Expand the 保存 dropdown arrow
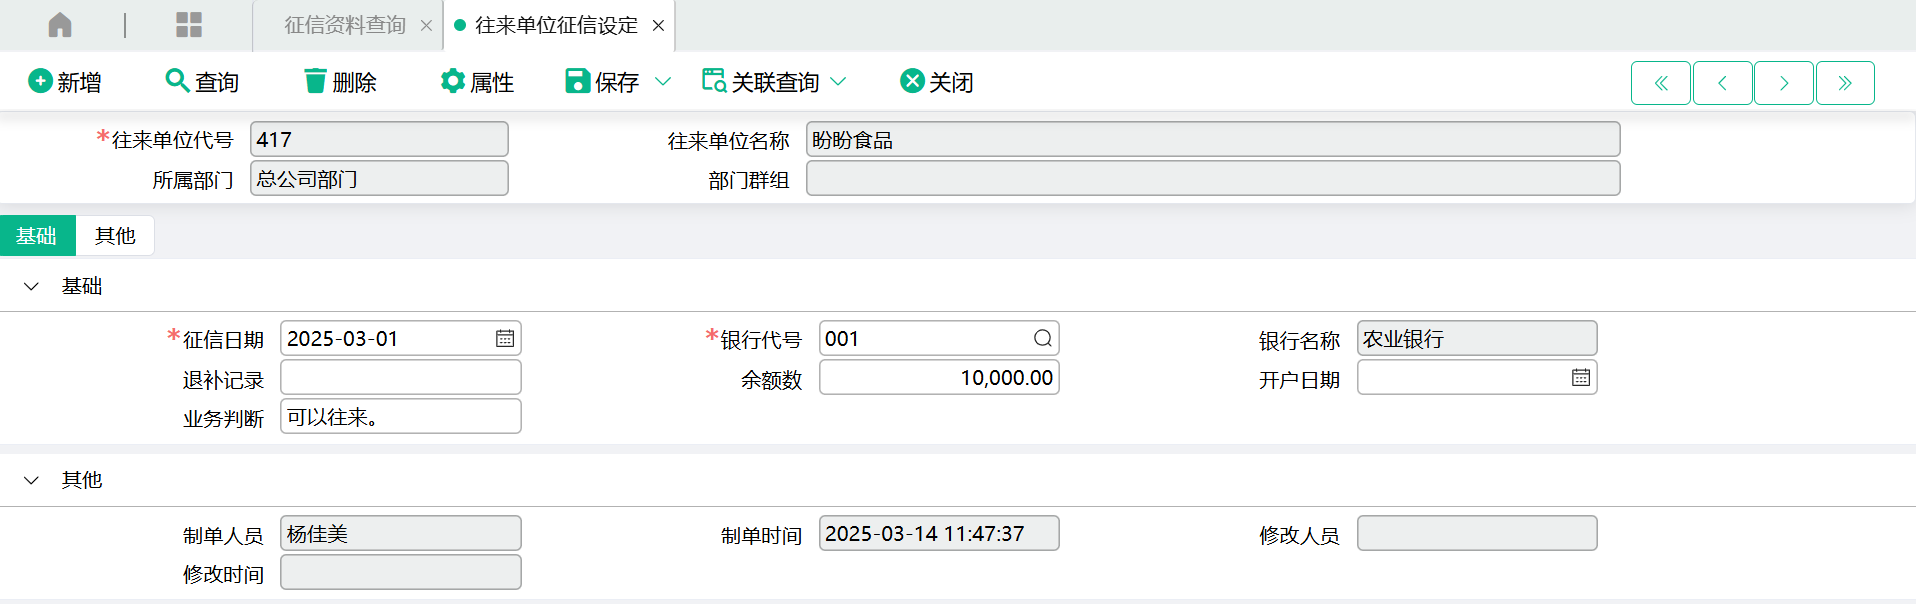The width and height of the screenshot is (1916, 604). tap(663, 82)
